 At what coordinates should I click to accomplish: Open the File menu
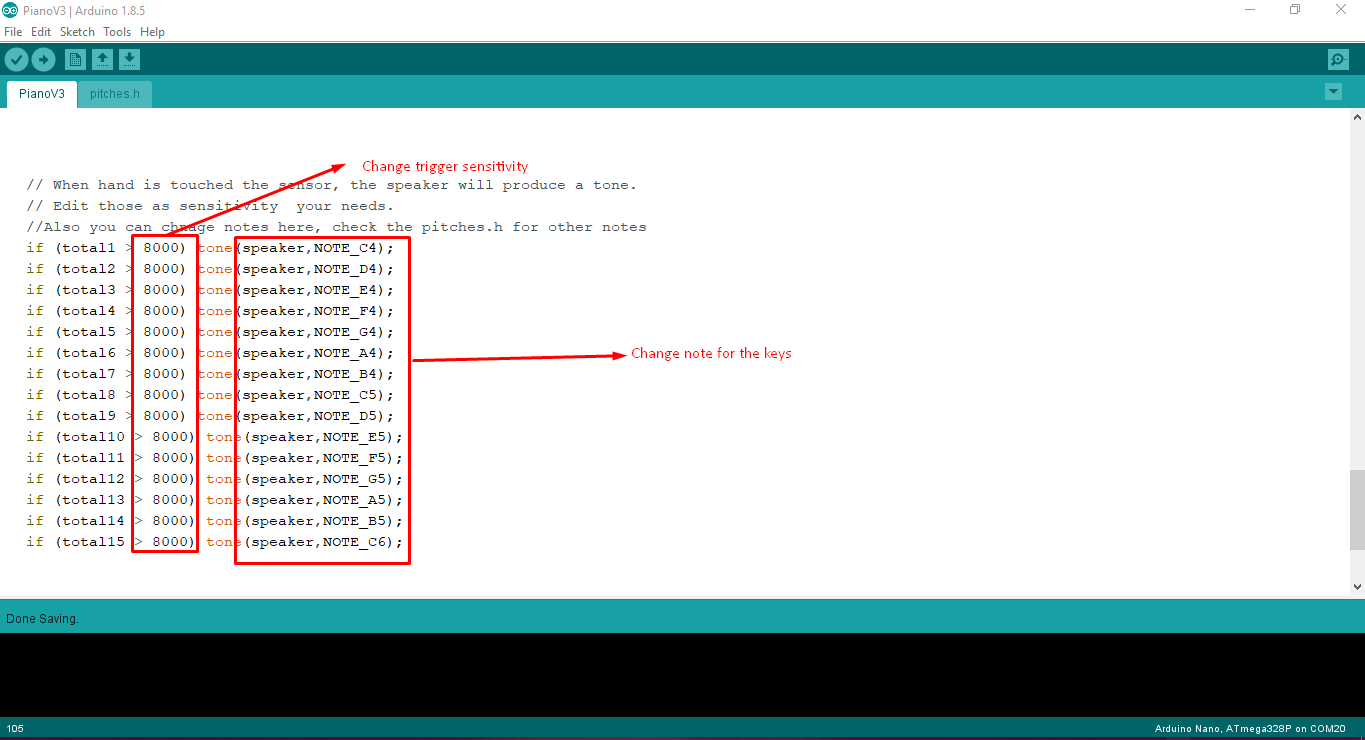point(13,32)
